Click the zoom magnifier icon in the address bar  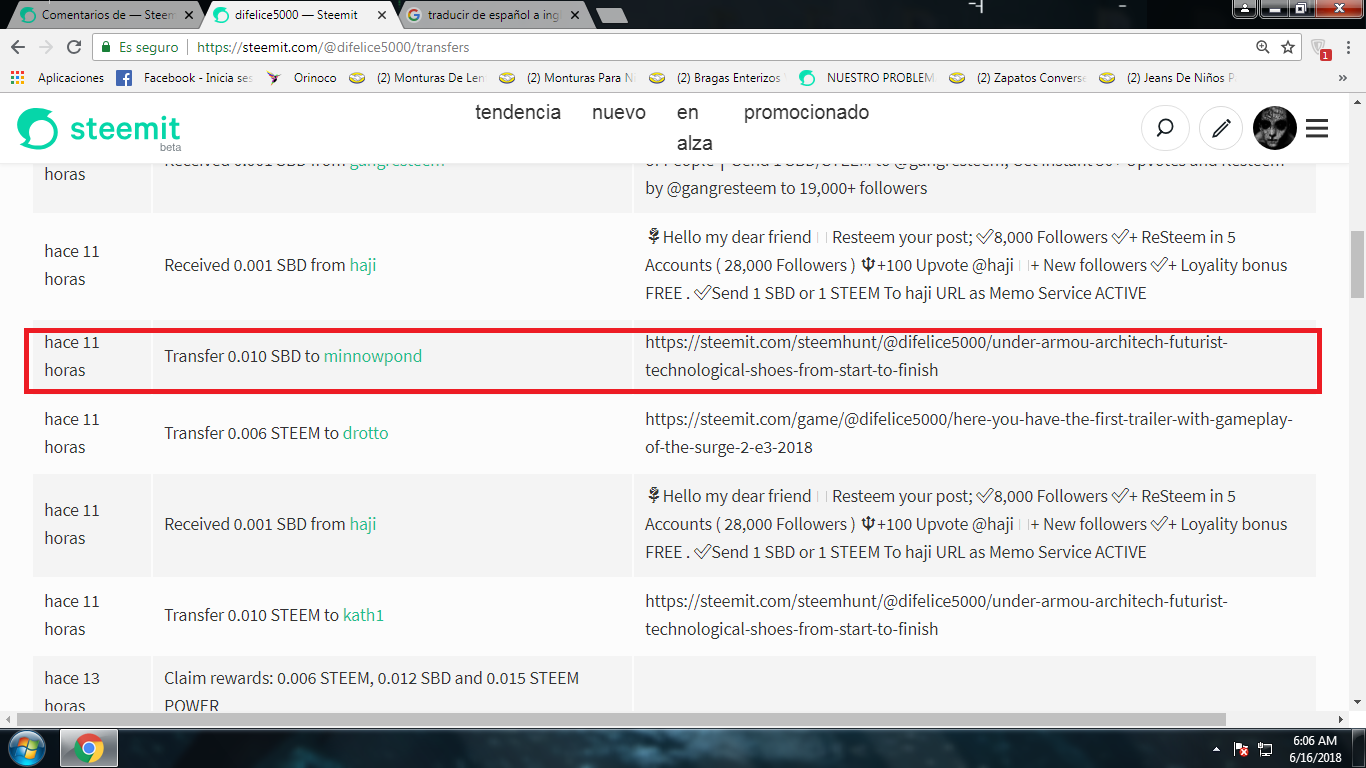pos(1263,47)
